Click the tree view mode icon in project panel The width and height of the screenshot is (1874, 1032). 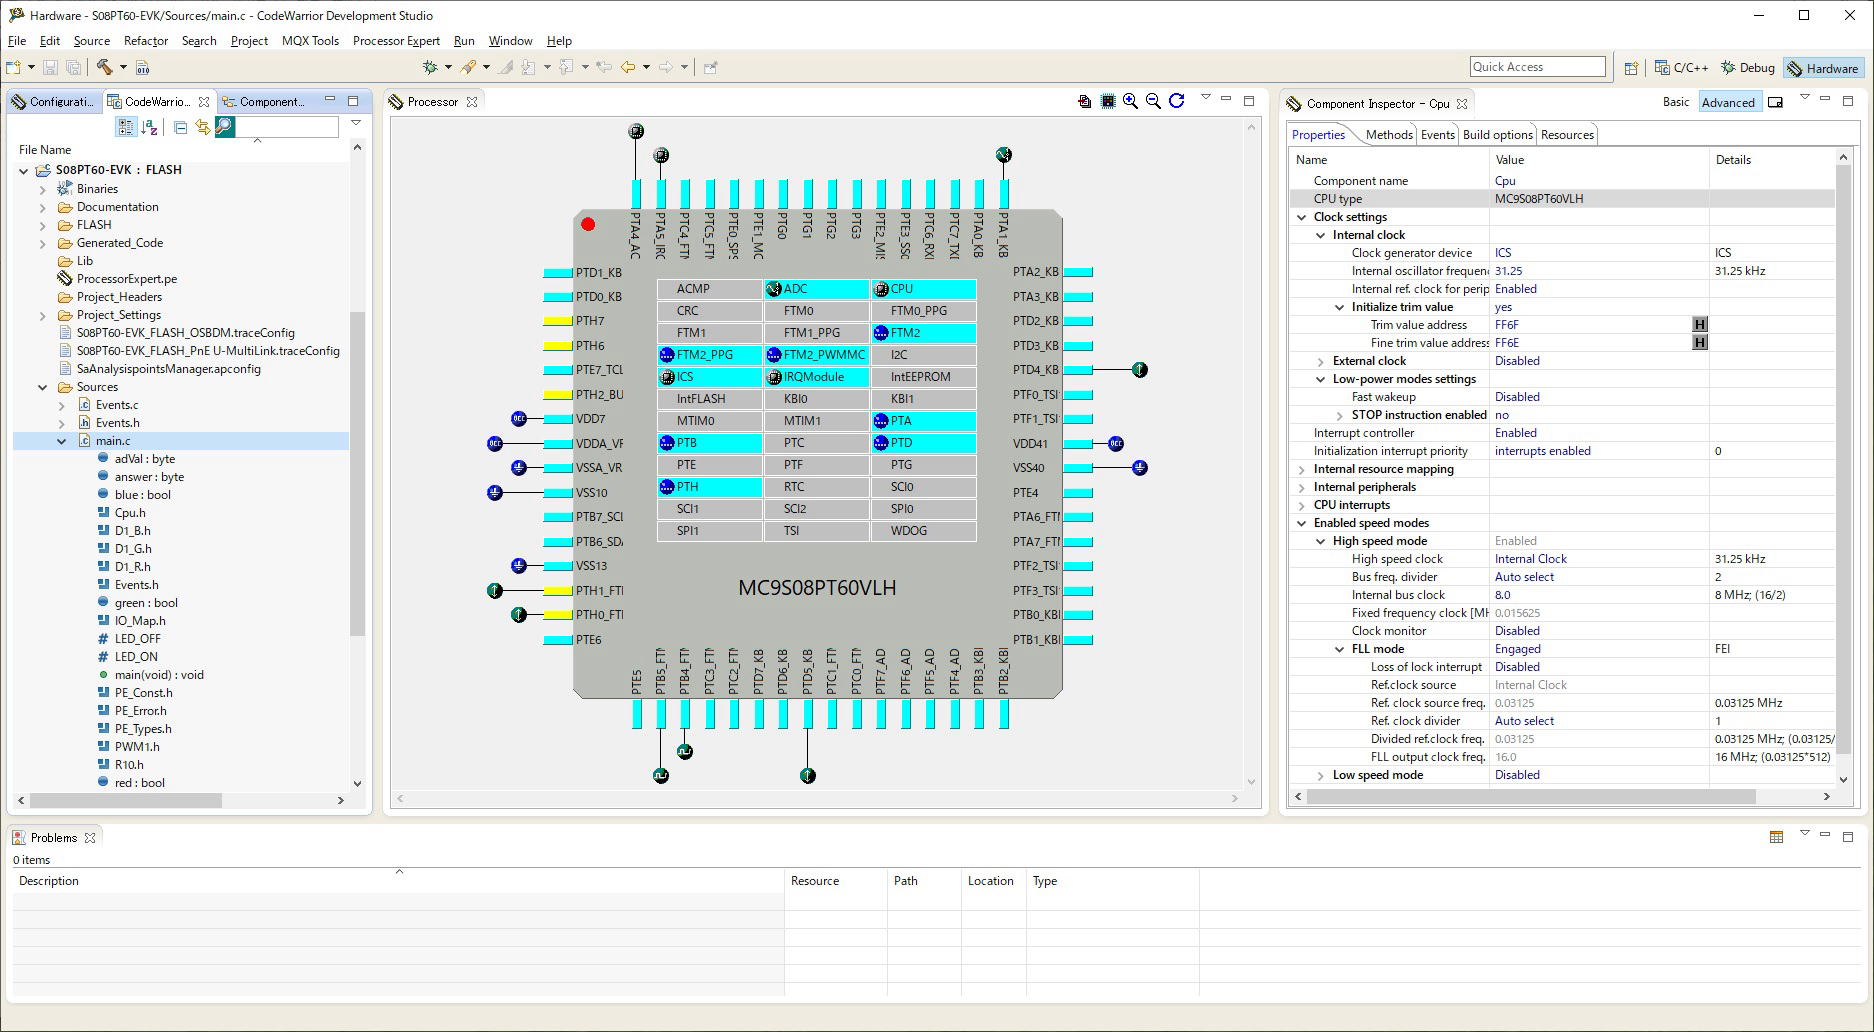click(x=125, y=127)
